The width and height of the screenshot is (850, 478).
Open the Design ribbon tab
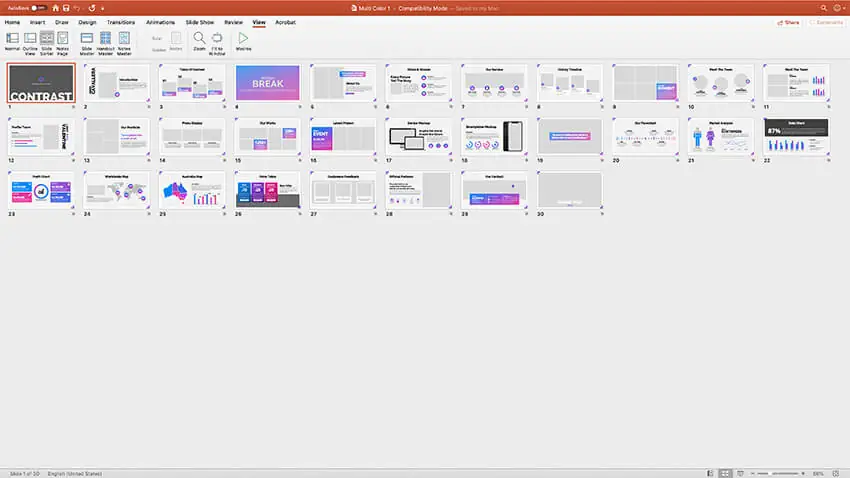(x=87, y=22)
